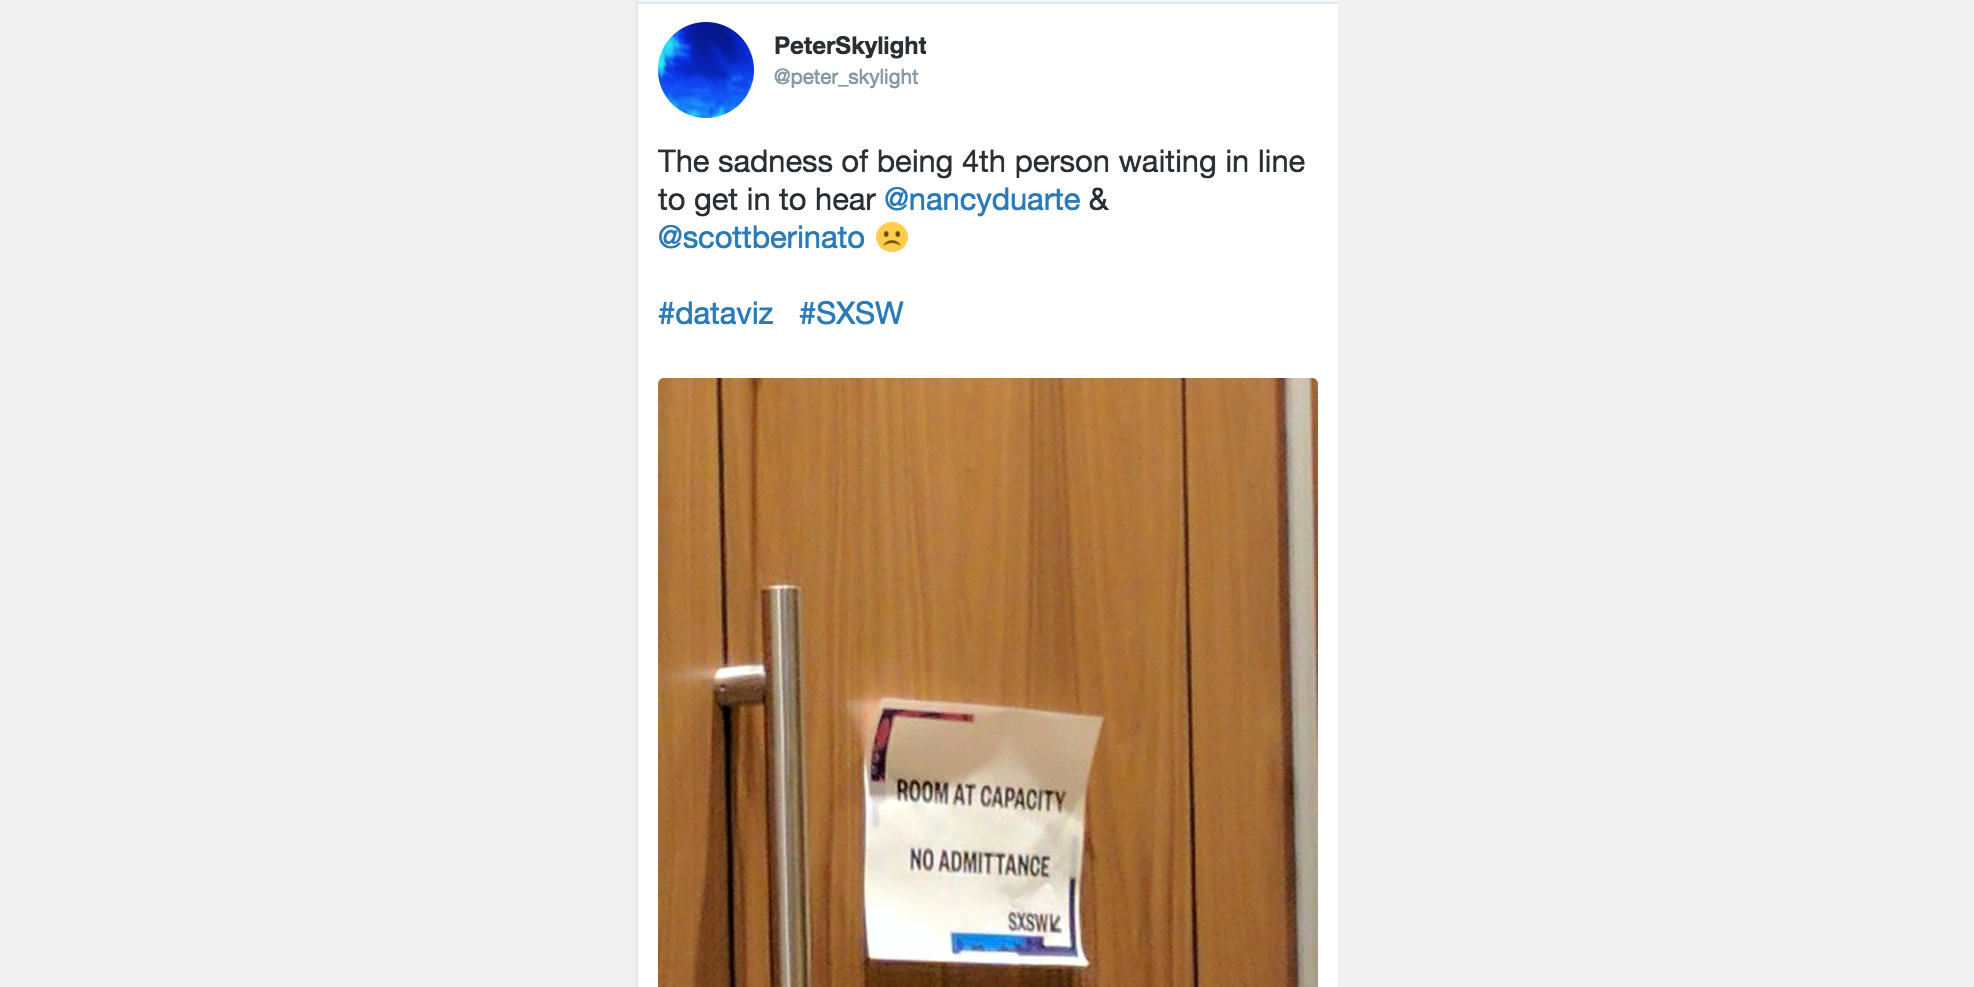Click the 'Room at Capacity' sign text in photo
The image size is (1974, 987).
tap(981, 796)
